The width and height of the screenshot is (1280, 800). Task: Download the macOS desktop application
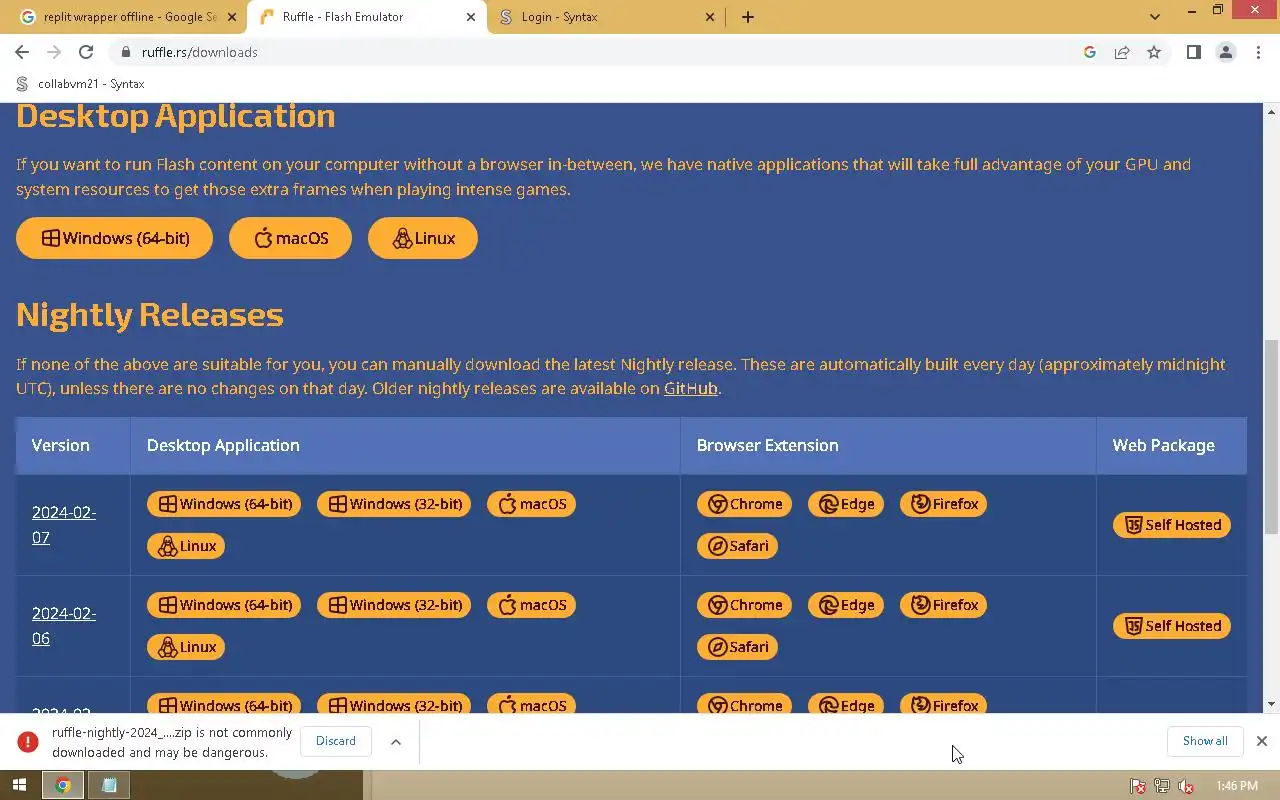click(290, 238)
